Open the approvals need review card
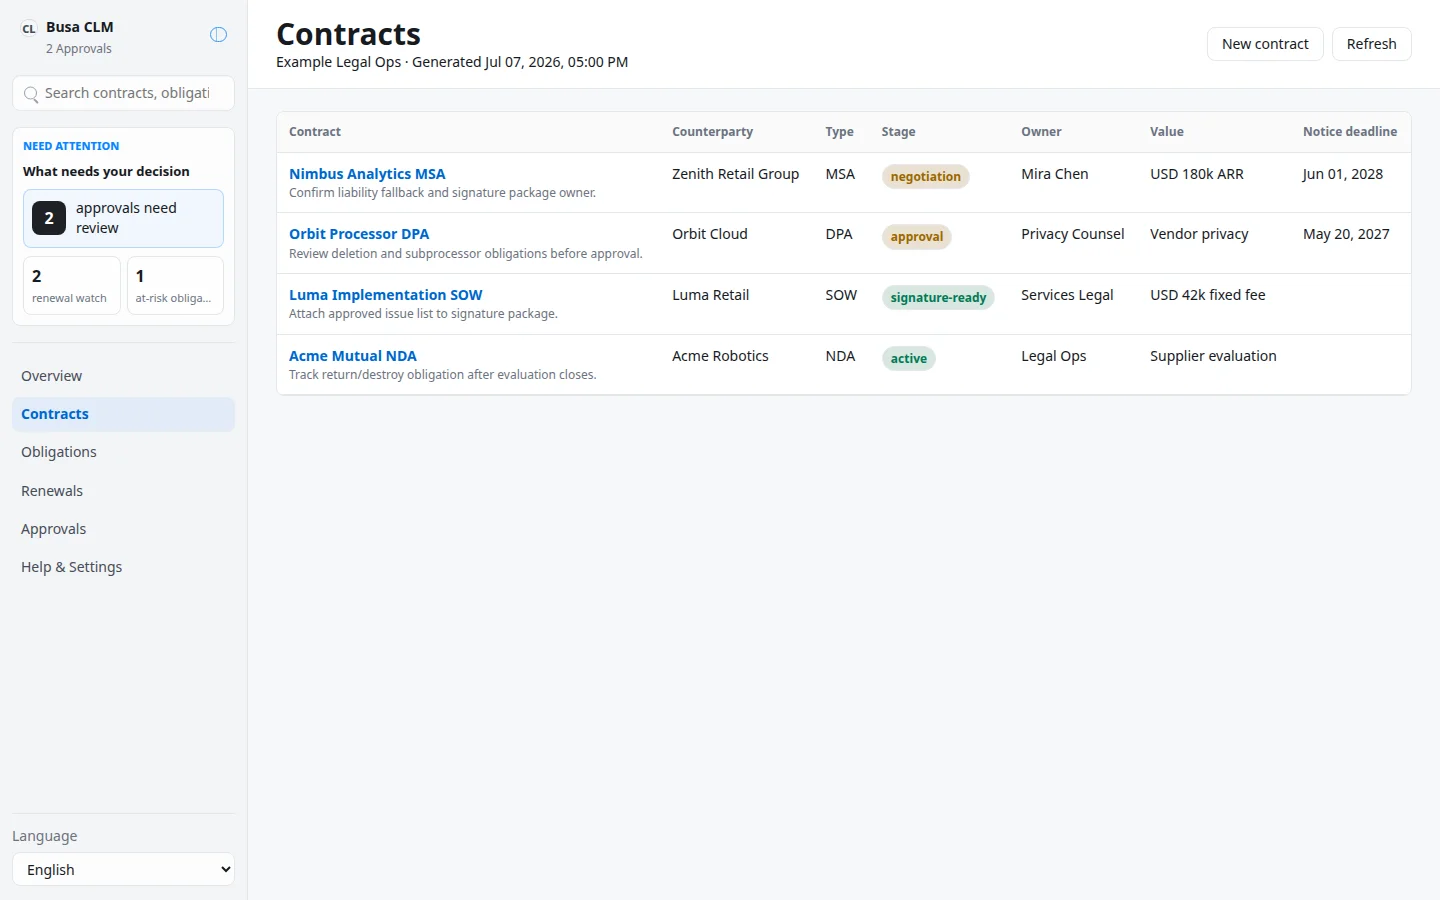This screenshot has height=900, width=1440. [124, 218]
